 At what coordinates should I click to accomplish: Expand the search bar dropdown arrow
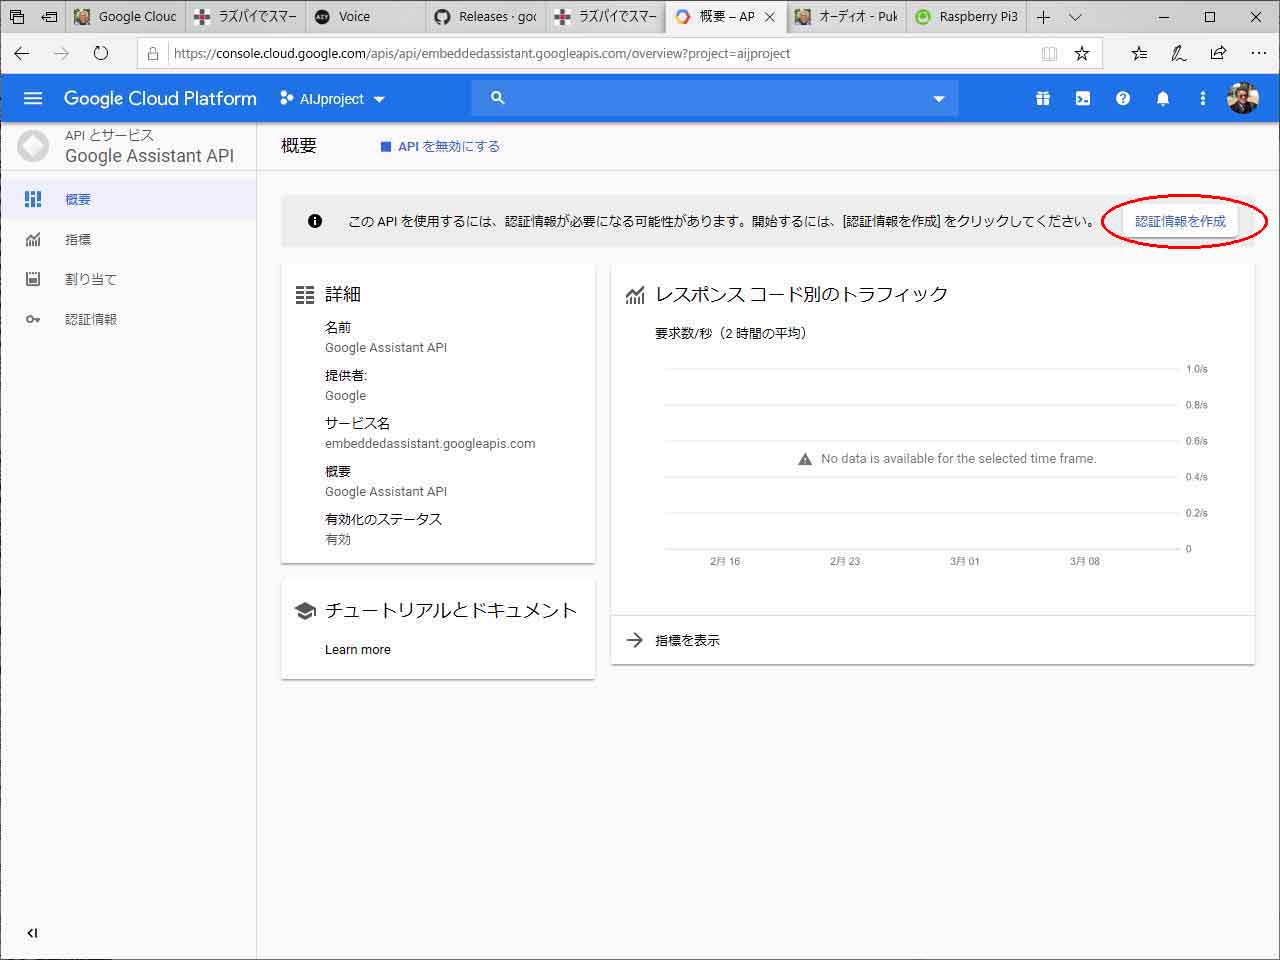pyautogui.click(x=939, y=99)
